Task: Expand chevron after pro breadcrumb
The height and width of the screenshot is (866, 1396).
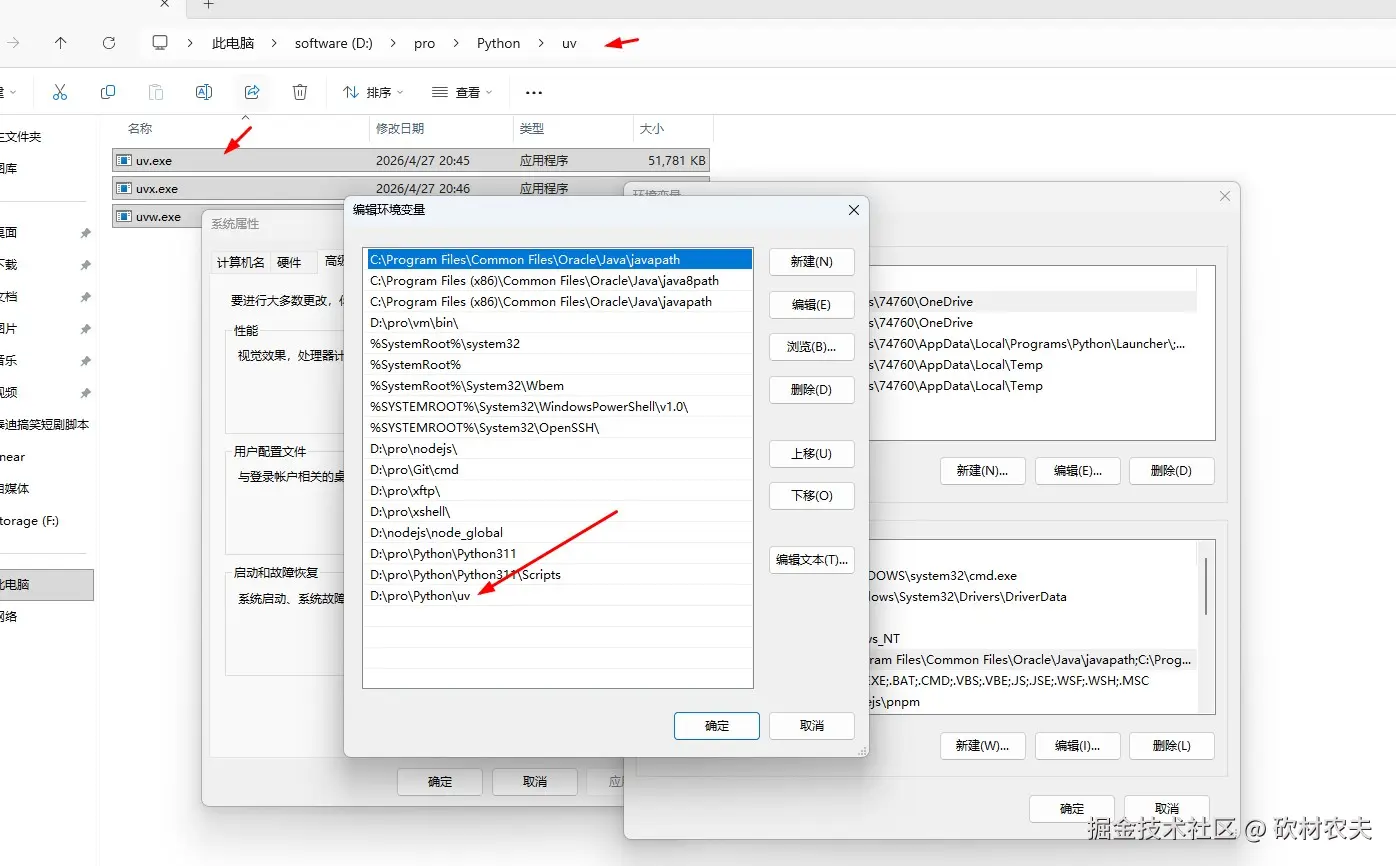Action: pos(456,43)
